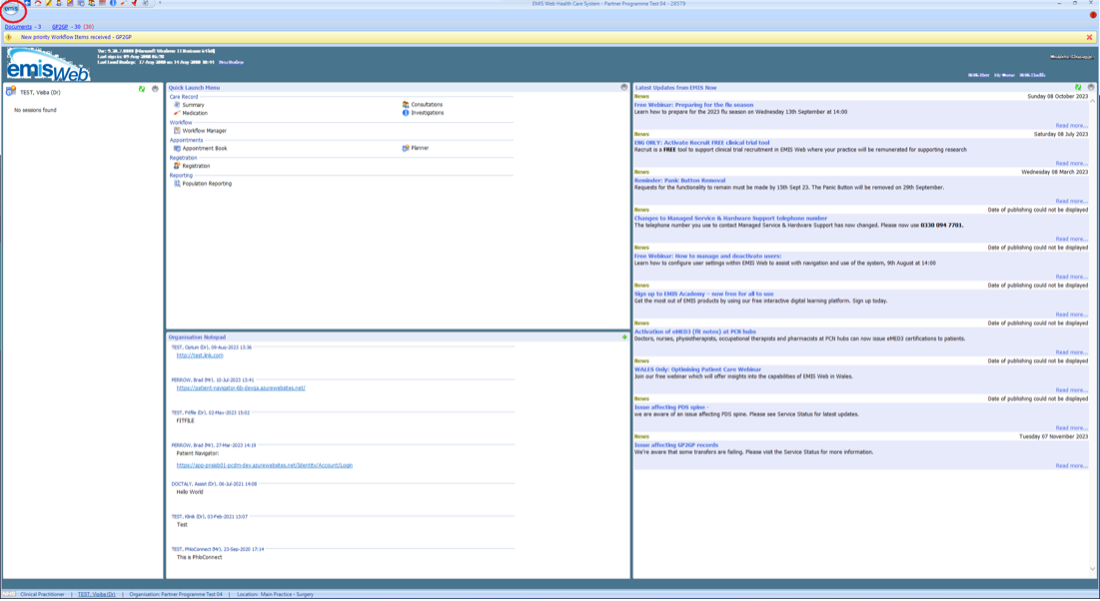The image size is (1100, 601).
Task: Click Read more under Panic Button Removal
Action: point(1071,201)
